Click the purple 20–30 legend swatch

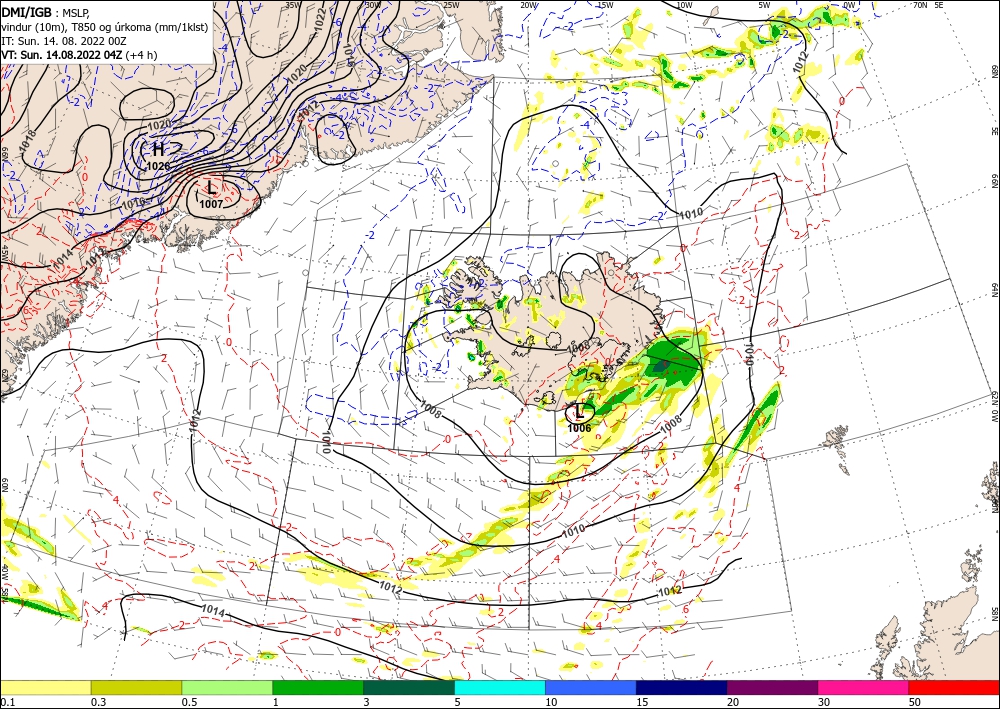772,687
